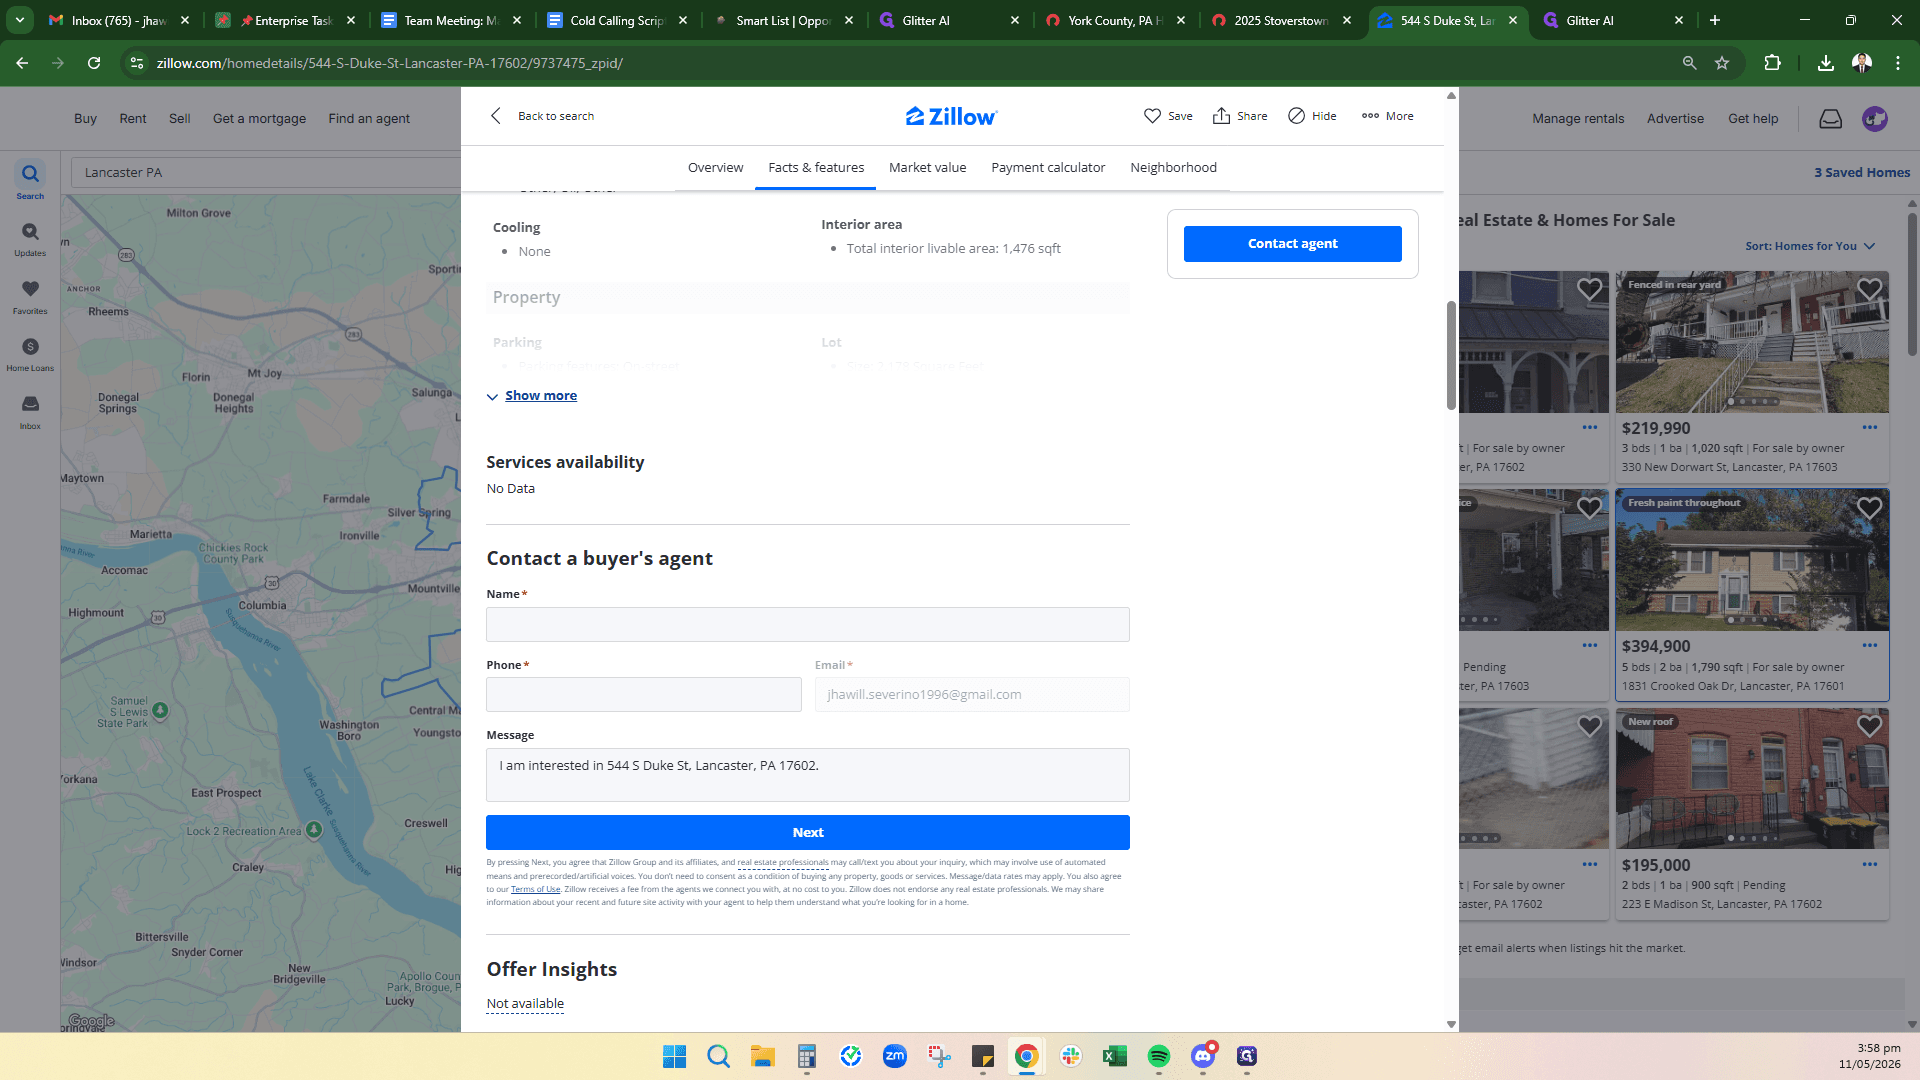Click into the Name input field
The width and height of the screenshot is (1920, 1080).
pyautogui.click(x=807, y=625)
